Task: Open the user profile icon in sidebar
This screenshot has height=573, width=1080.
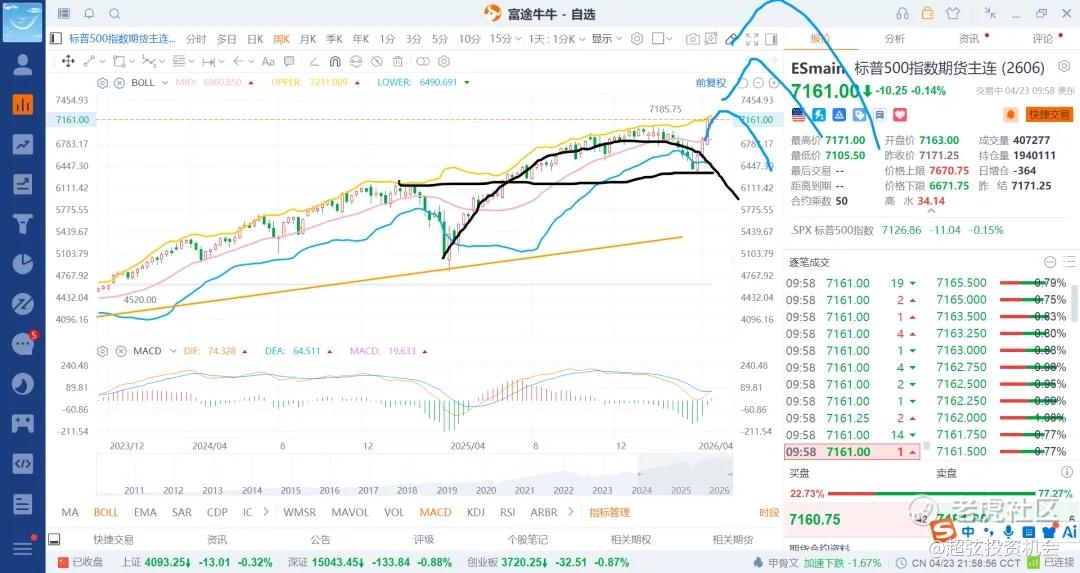Action: [23, 64]
